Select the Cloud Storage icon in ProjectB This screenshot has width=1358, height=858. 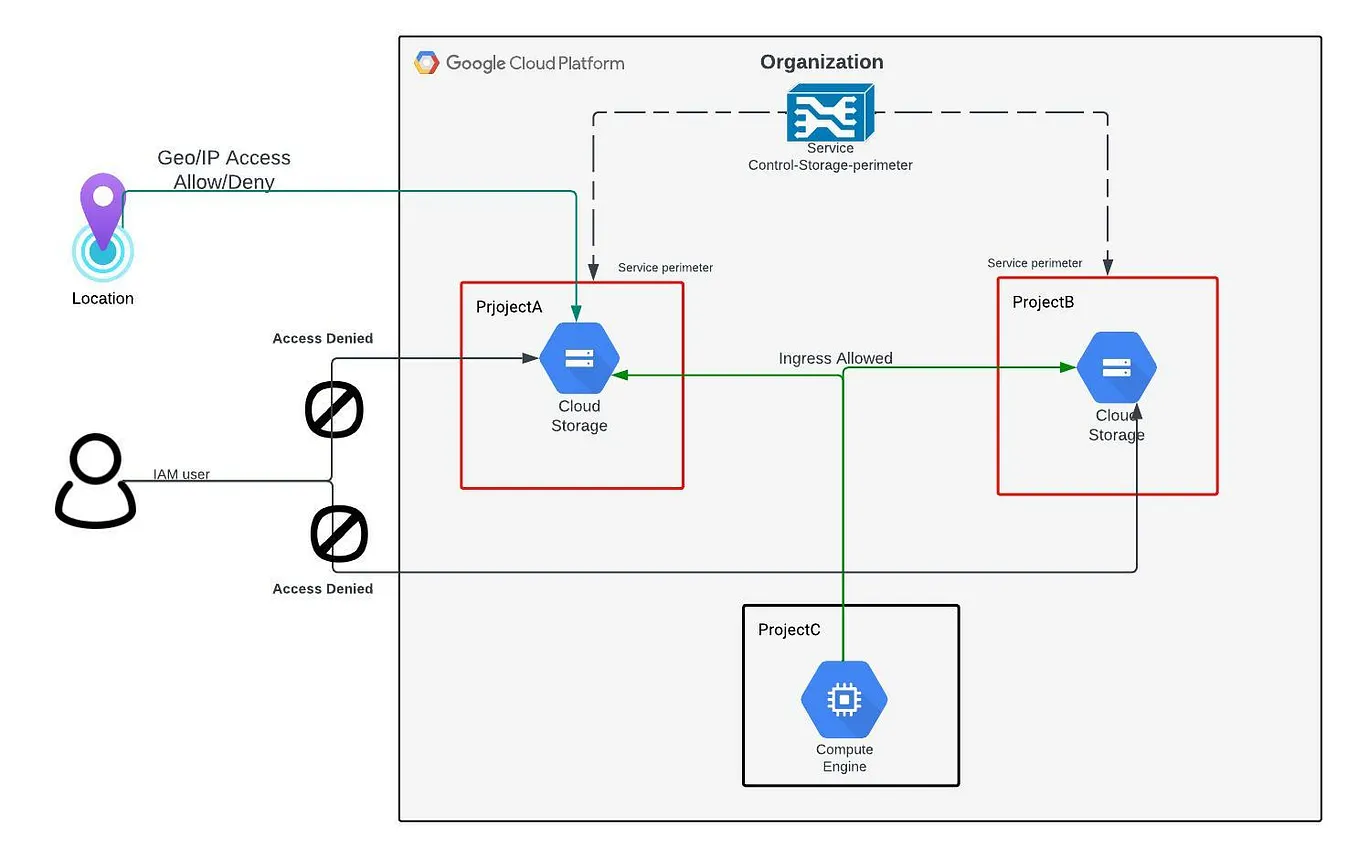point(1117,367)
